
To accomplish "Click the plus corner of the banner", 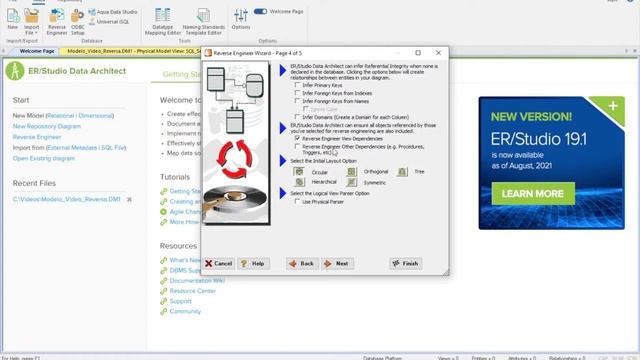I will click(613, 106).
